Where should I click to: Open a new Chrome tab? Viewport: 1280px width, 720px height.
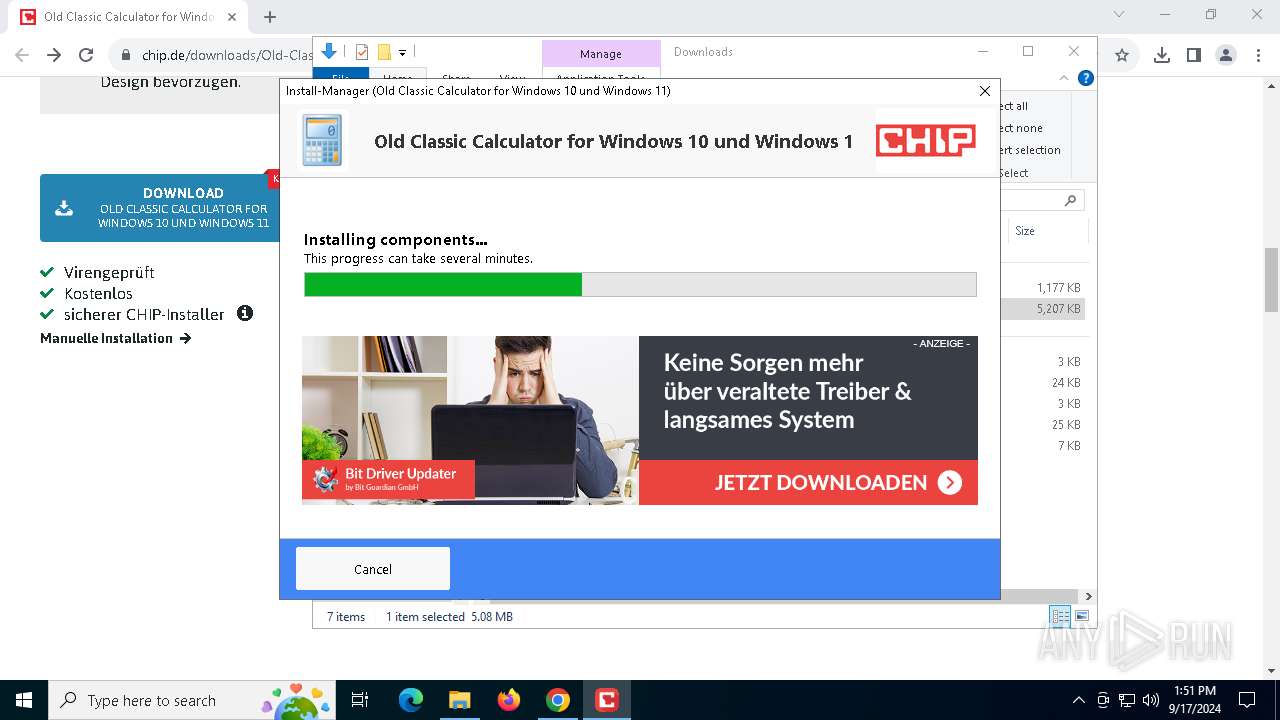pyautogui.click(x=270, y=16)
